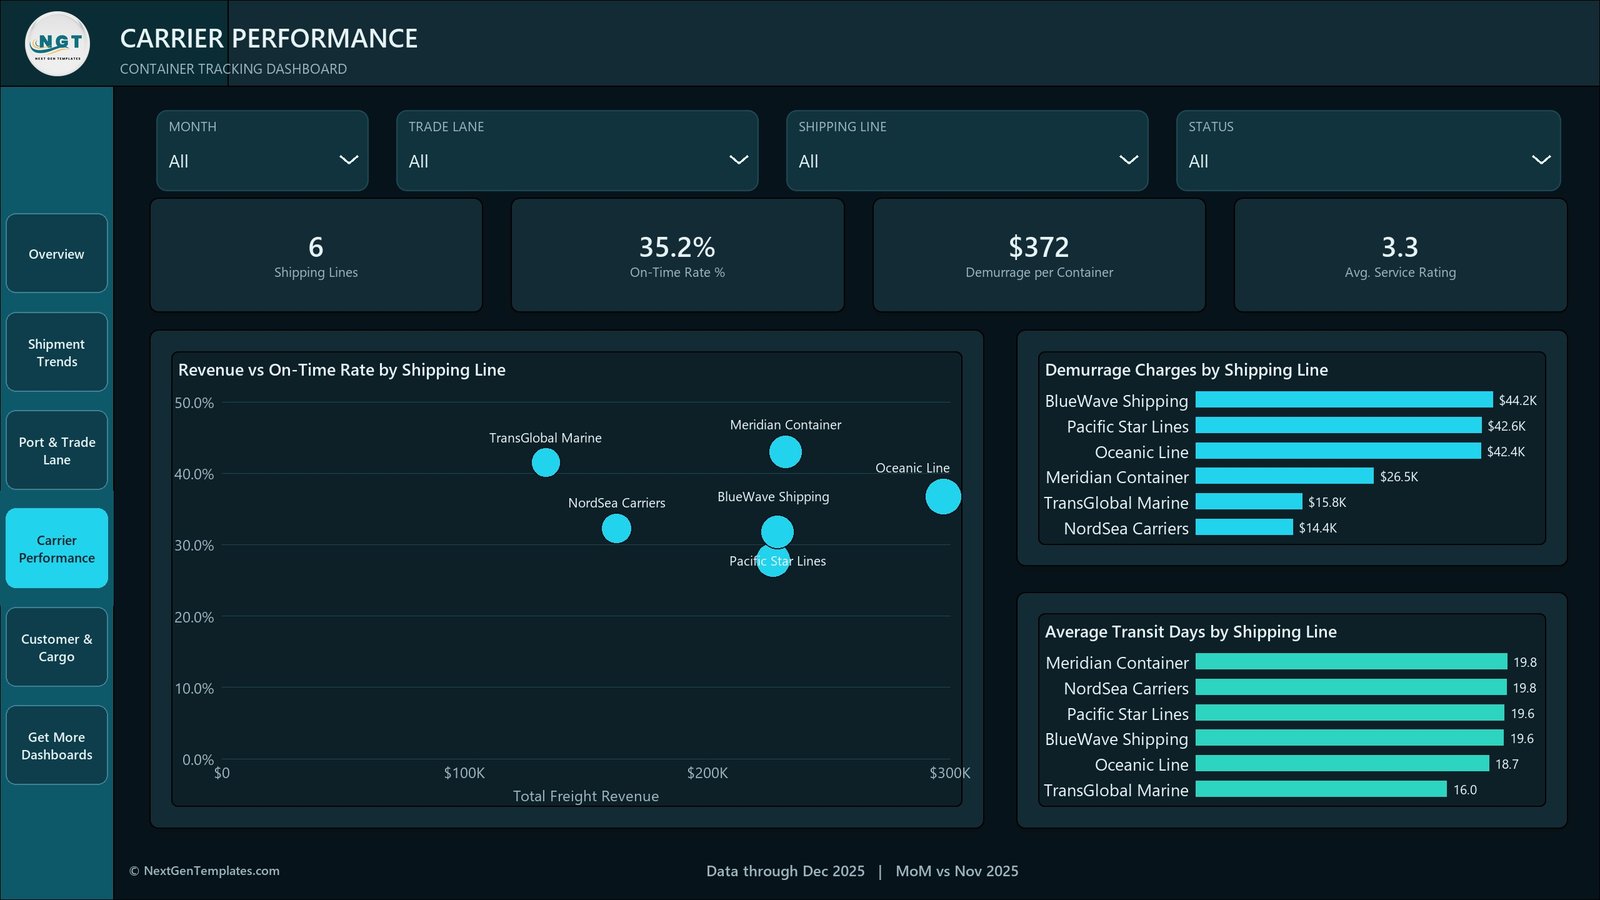Select the 6 Shipping Lines card
This screenshot has width=1600, height=900.
tap(316, 255)
